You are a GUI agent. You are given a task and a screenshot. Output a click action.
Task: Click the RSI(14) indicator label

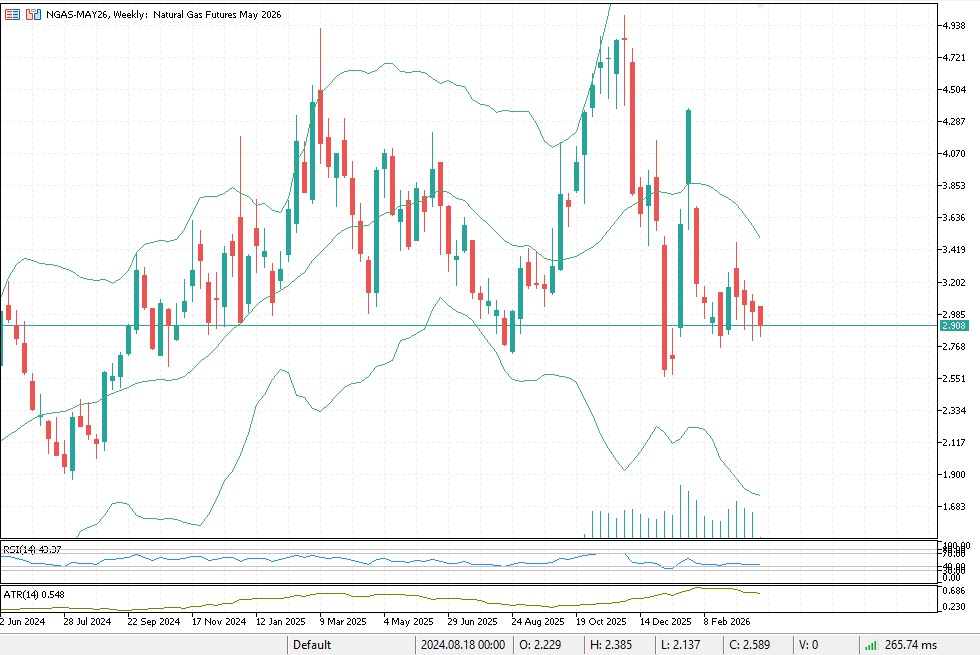[32, 549]
